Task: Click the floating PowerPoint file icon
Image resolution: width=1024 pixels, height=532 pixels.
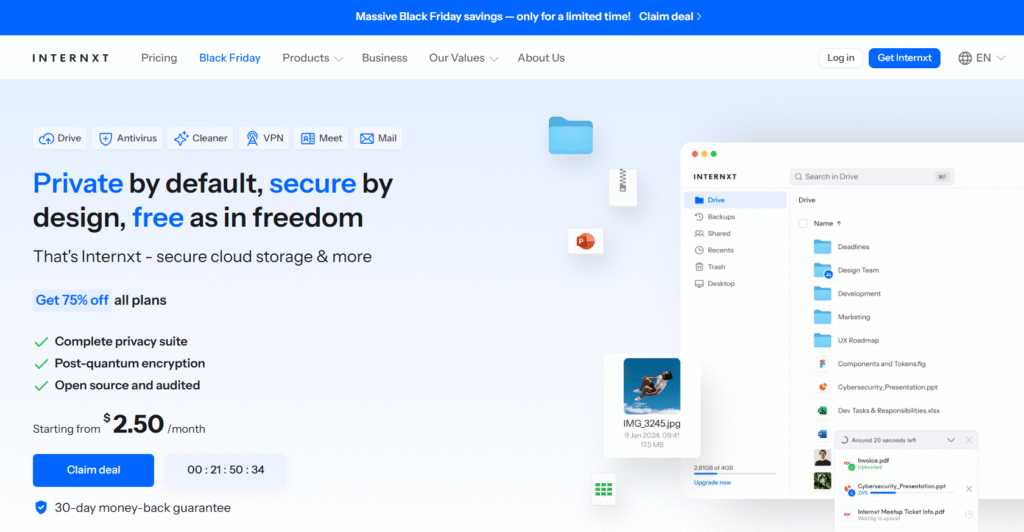Action: click(x=585, y=241)
